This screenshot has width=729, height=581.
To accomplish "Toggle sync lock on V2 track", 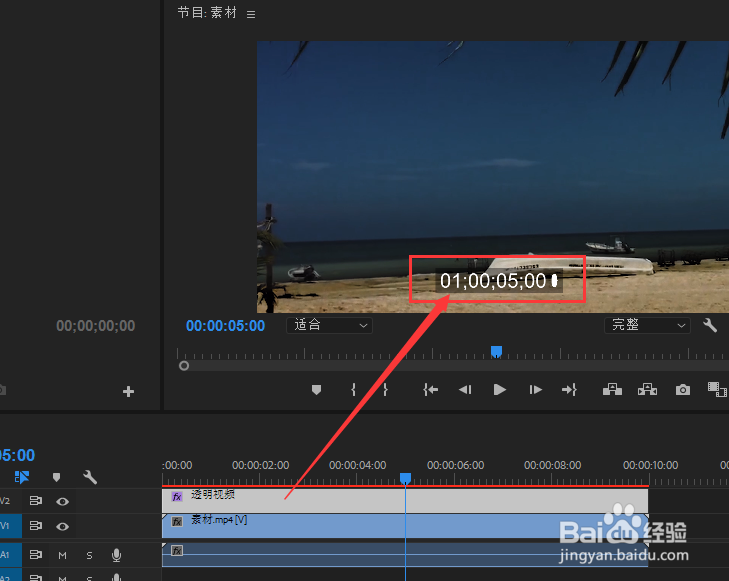I will point(36,501).
